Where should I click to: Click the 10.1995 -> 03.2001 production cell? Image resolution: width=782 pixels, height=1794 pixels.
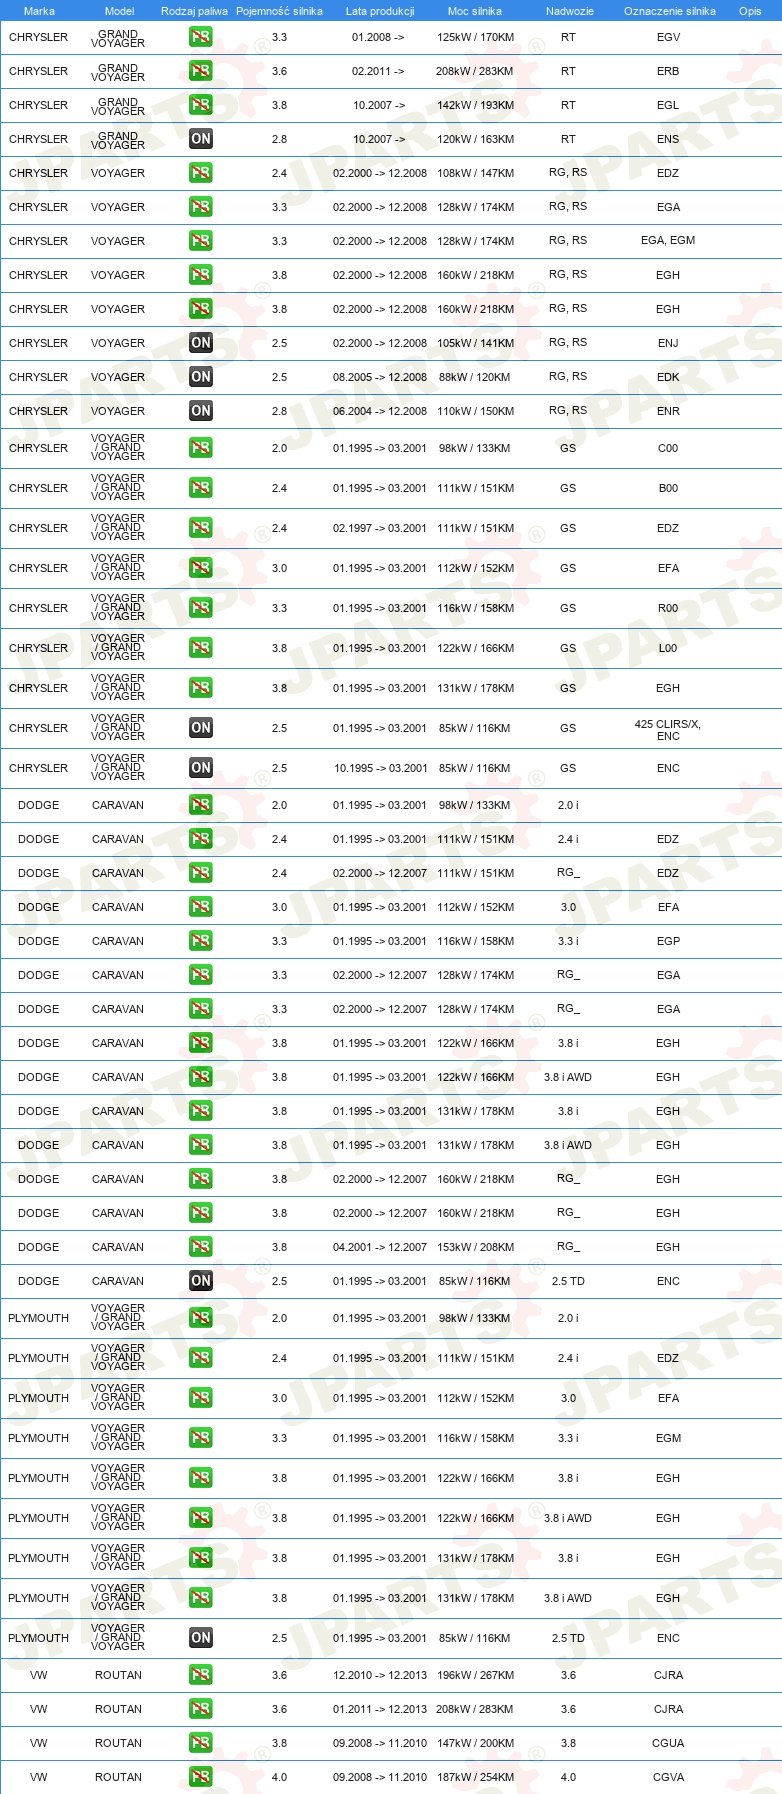click(x=380, y=768)
